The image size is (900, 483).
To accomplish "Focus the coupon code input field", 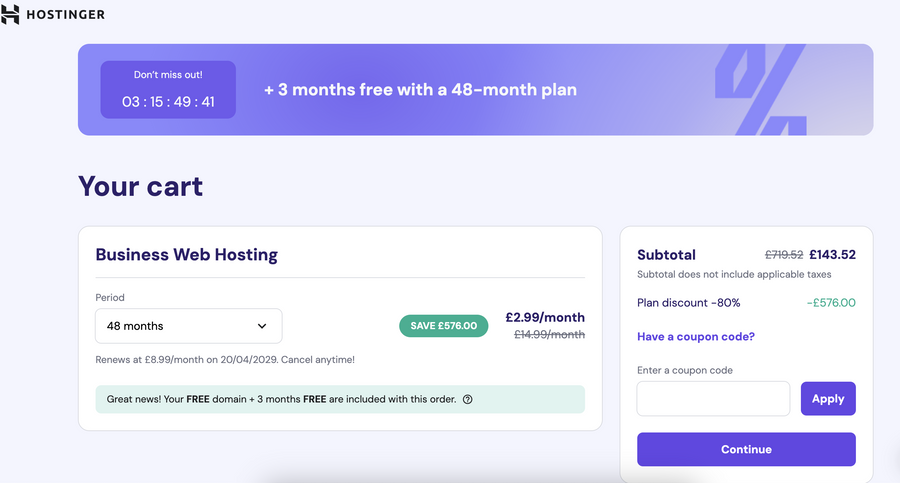I will [713, 398].
